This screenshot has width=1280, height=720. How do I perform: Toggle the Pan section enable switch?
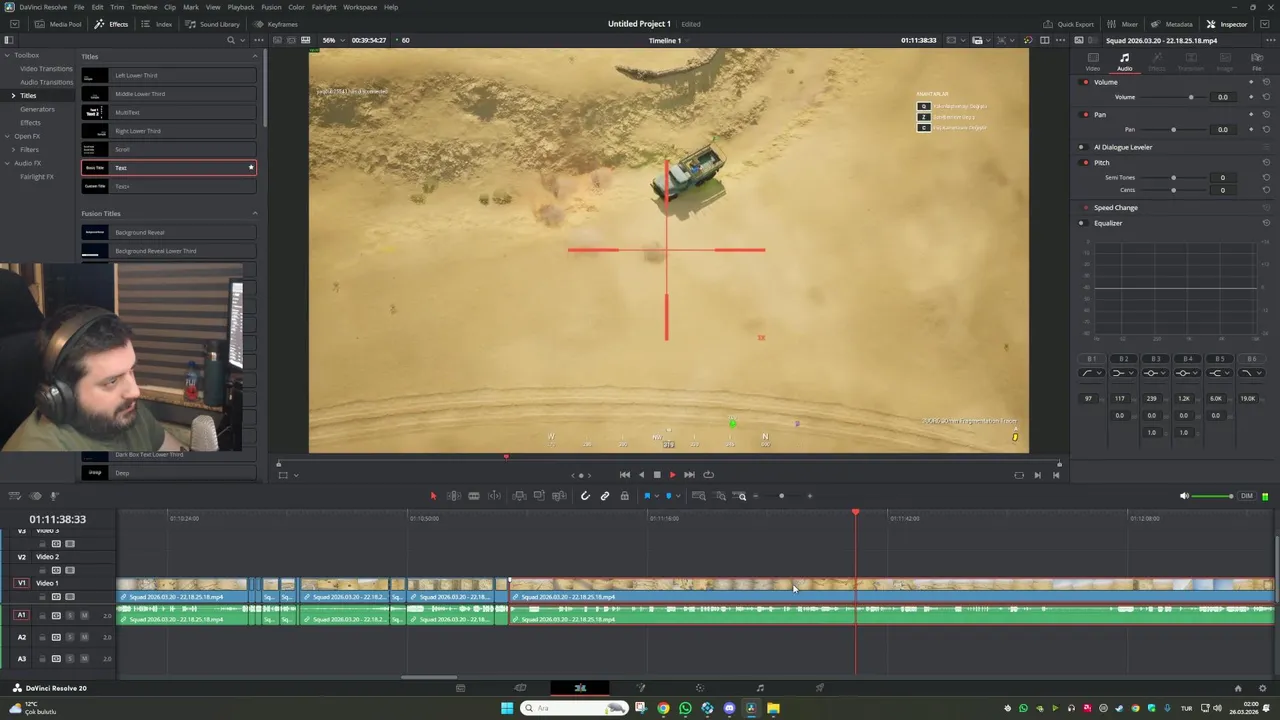pos(1086,114)
